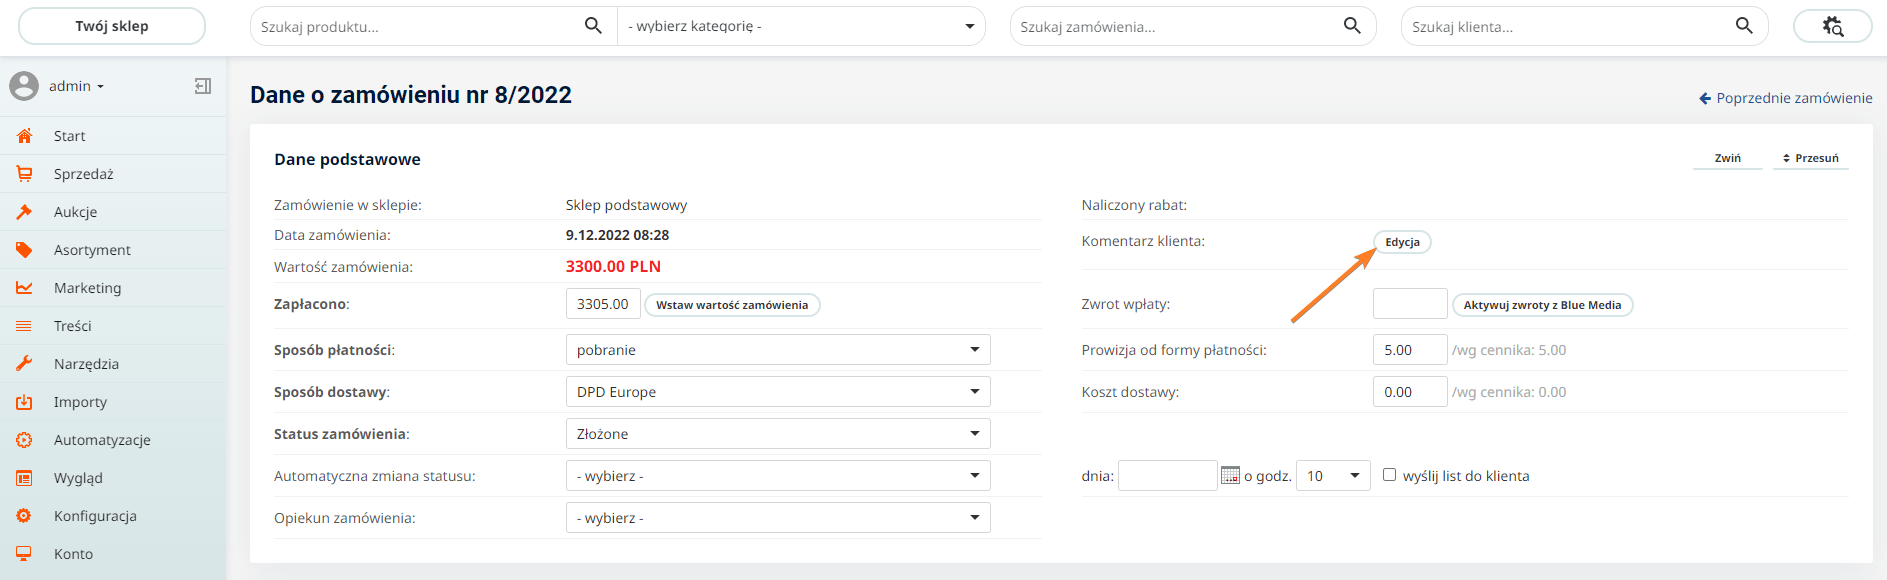The width and height of the screenshot is (1887, 580).
Task: Go to Konfiguracja in the sidebar
Action: point(95,516)
